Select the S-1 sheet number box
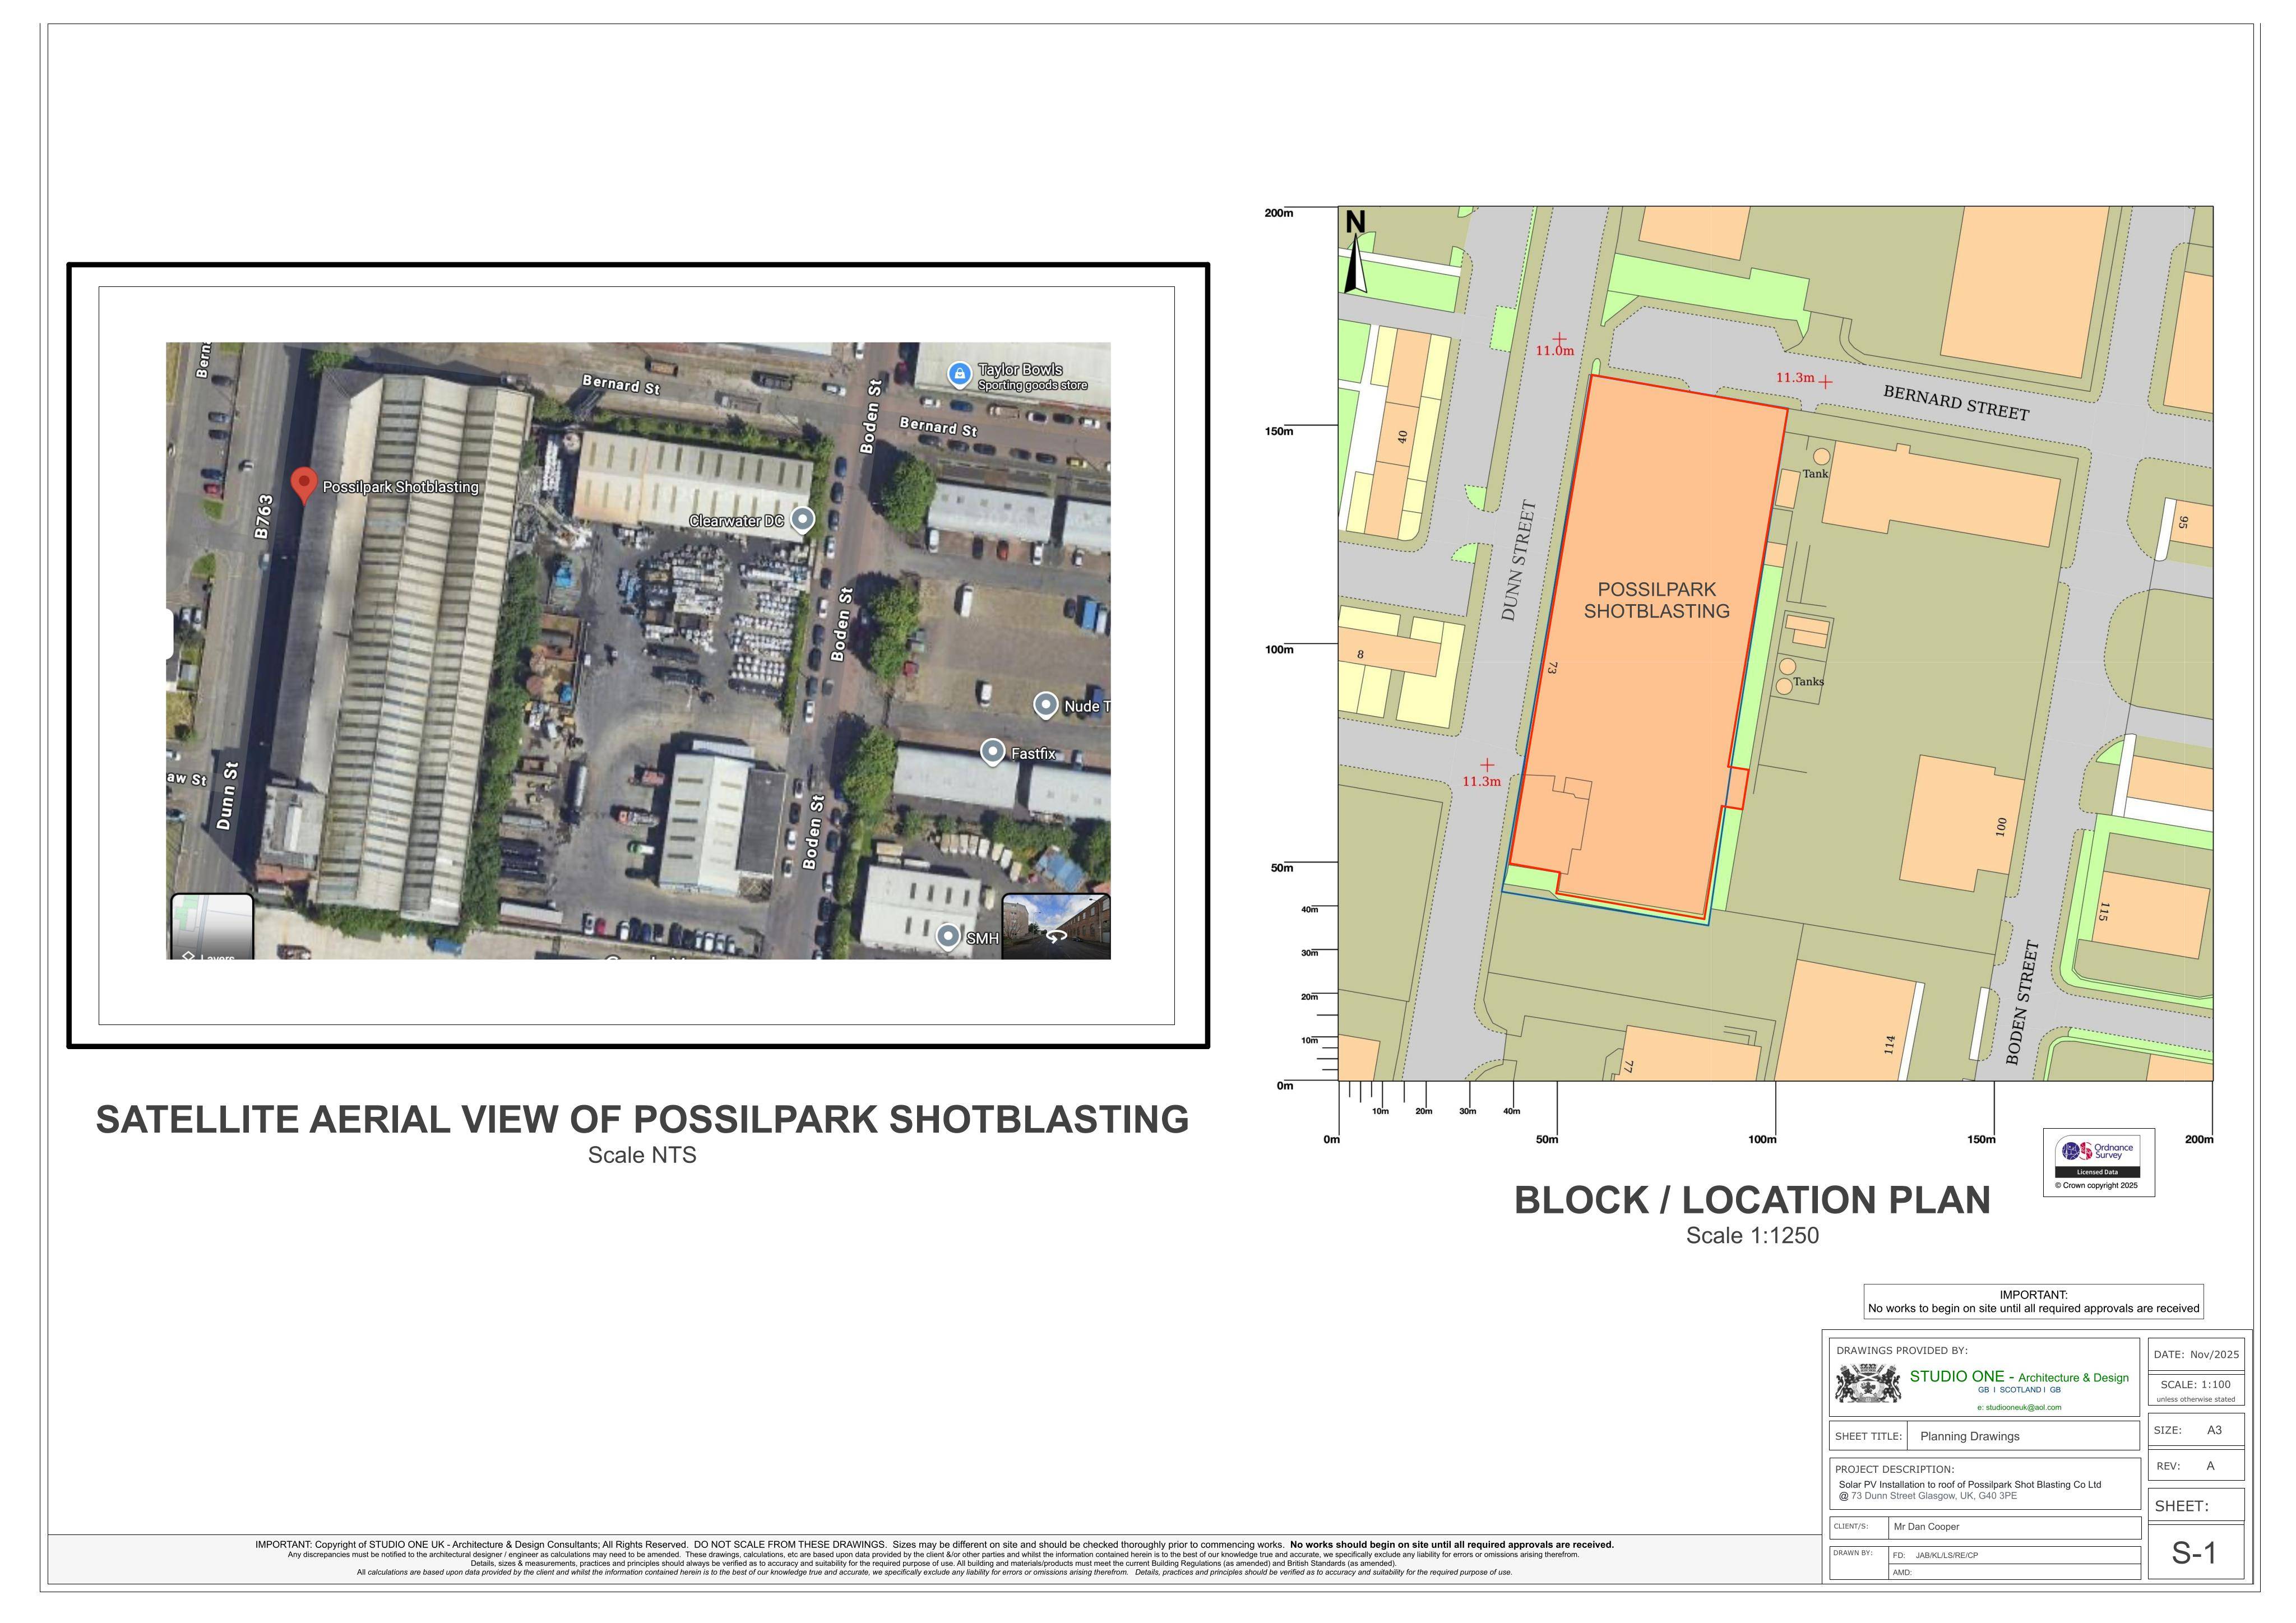The height and width of the screenshot is (1623, 2296). (x=2196, y=1553)
